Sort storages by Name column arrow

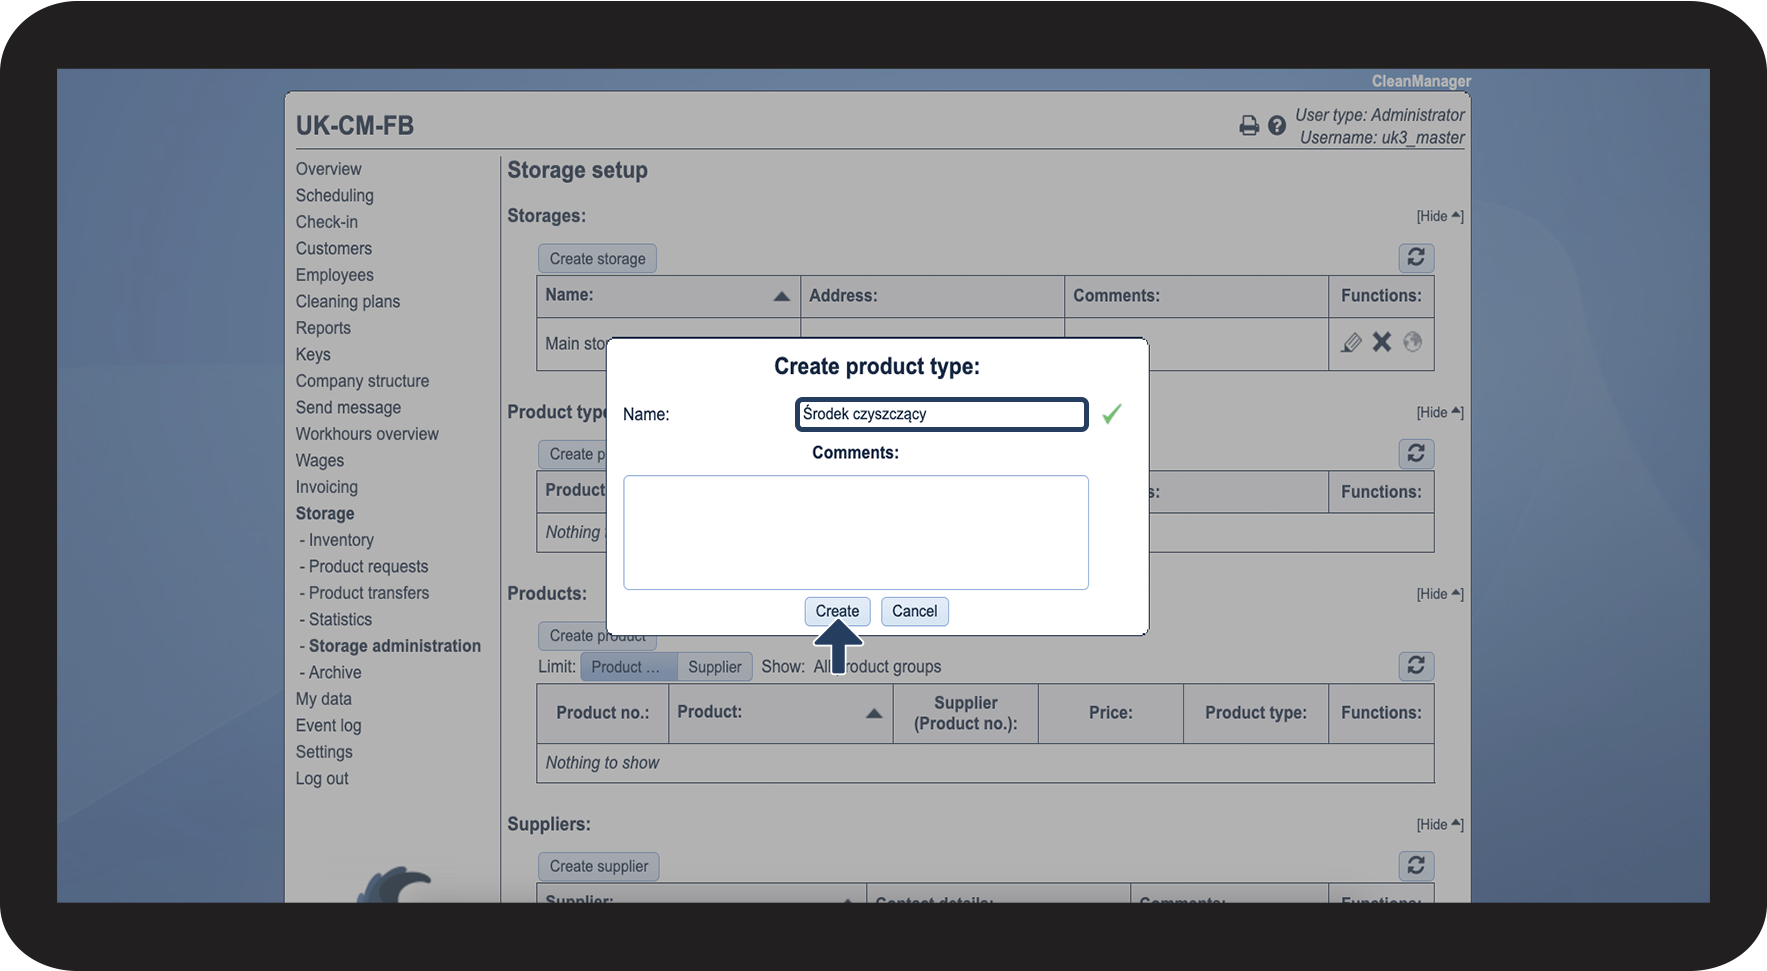[781, 296]
